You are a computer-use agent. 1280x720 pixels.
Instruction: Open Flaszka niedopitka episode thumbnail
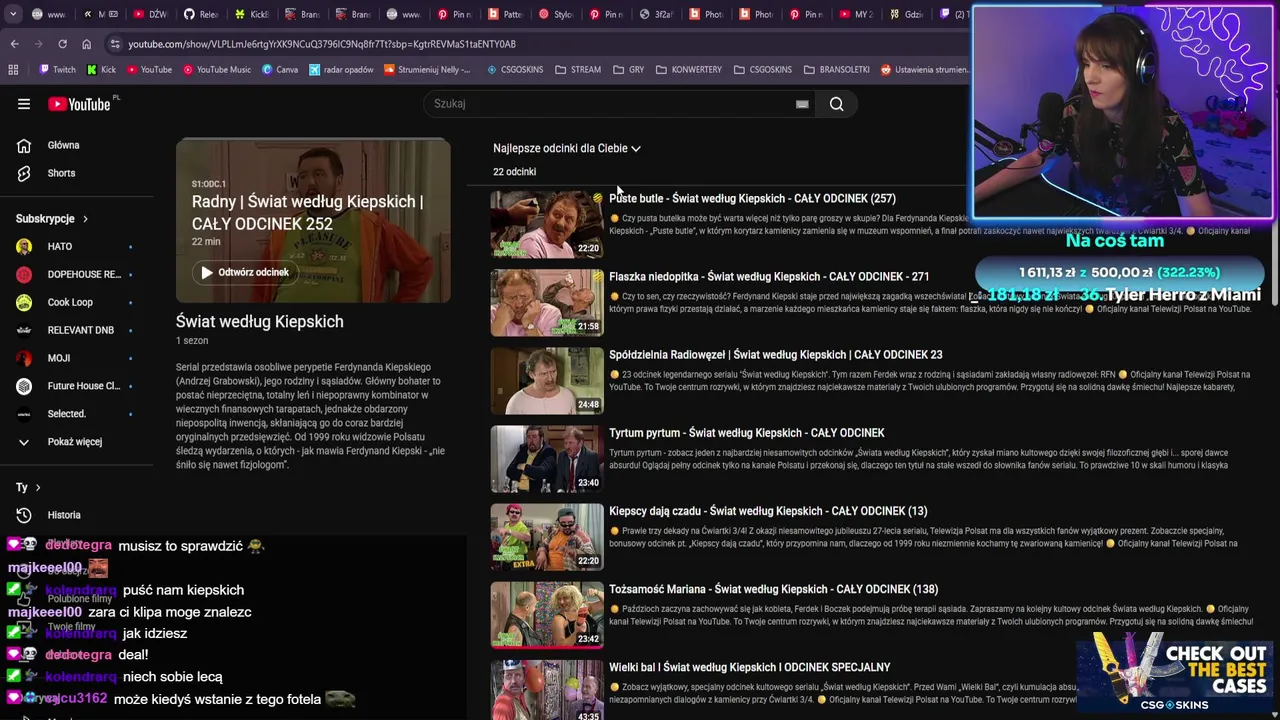(x=547, y=302)
